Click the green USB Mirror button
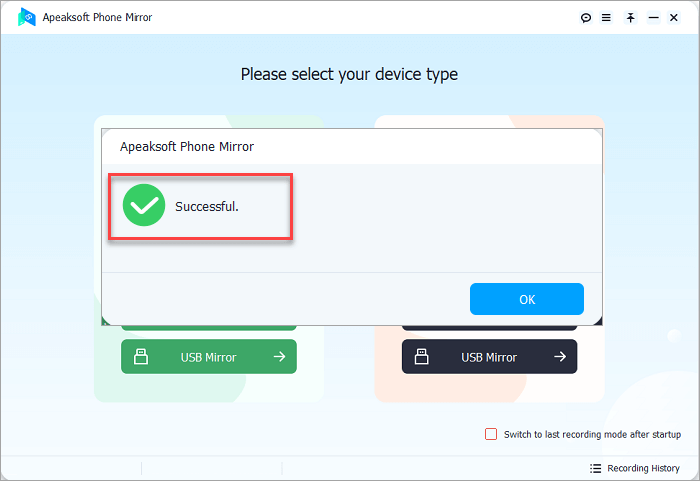The height and width of the screenshot is (481, 700). coord(209,356)
